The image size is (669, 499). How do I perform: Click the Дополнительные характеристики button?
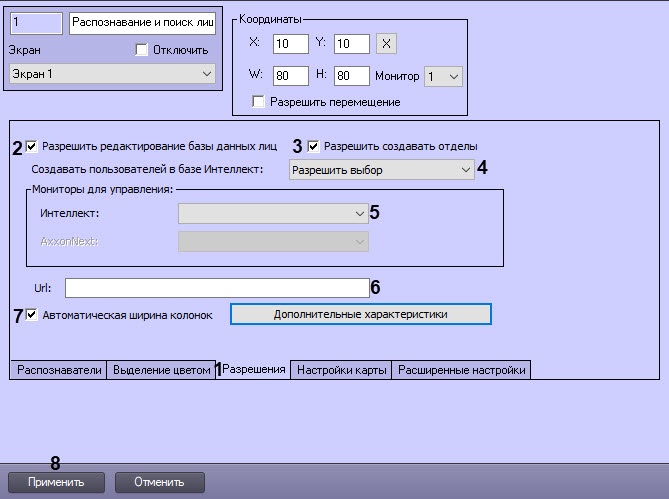click(x=361, y=314)
